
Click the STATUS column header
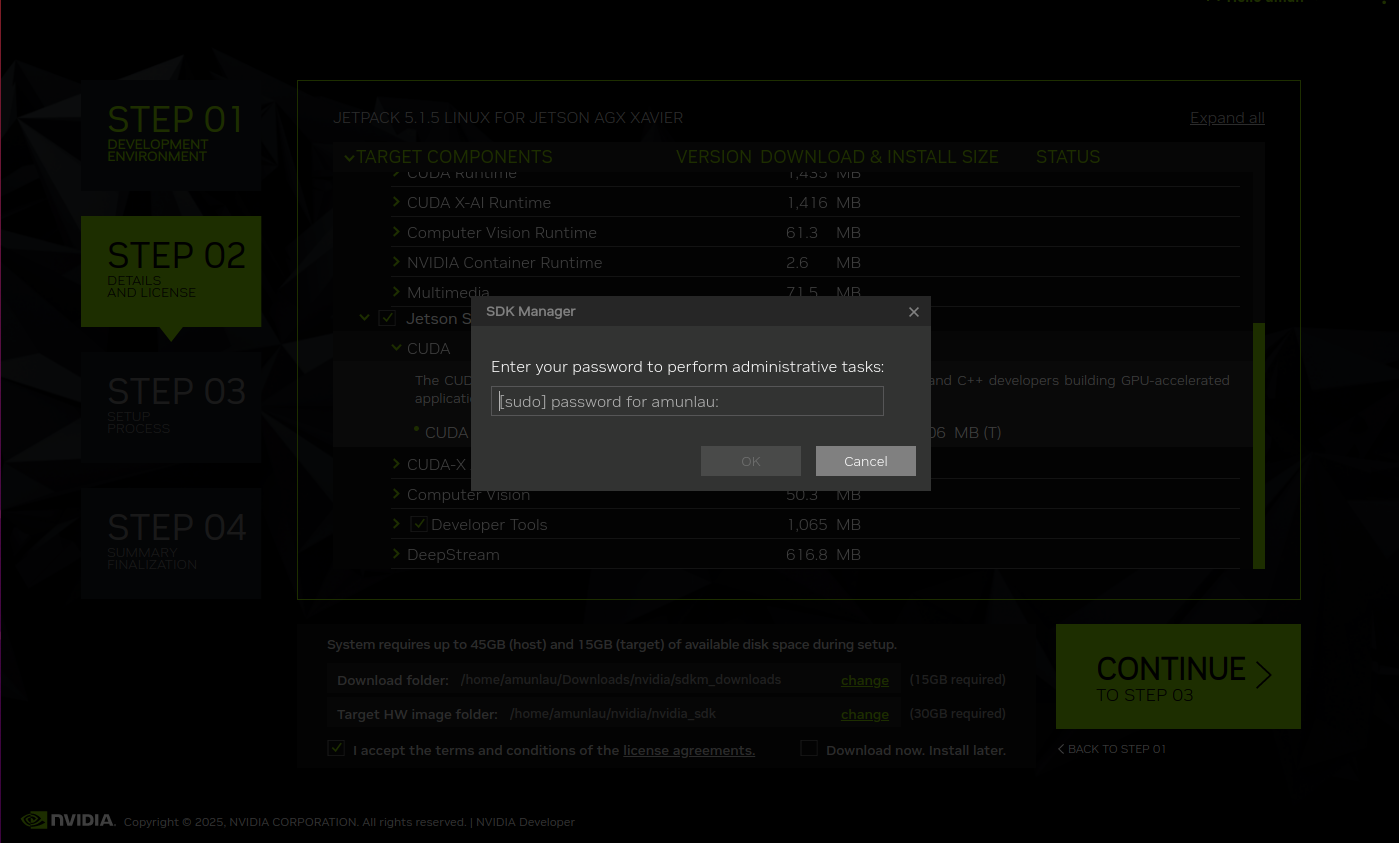1068,157
